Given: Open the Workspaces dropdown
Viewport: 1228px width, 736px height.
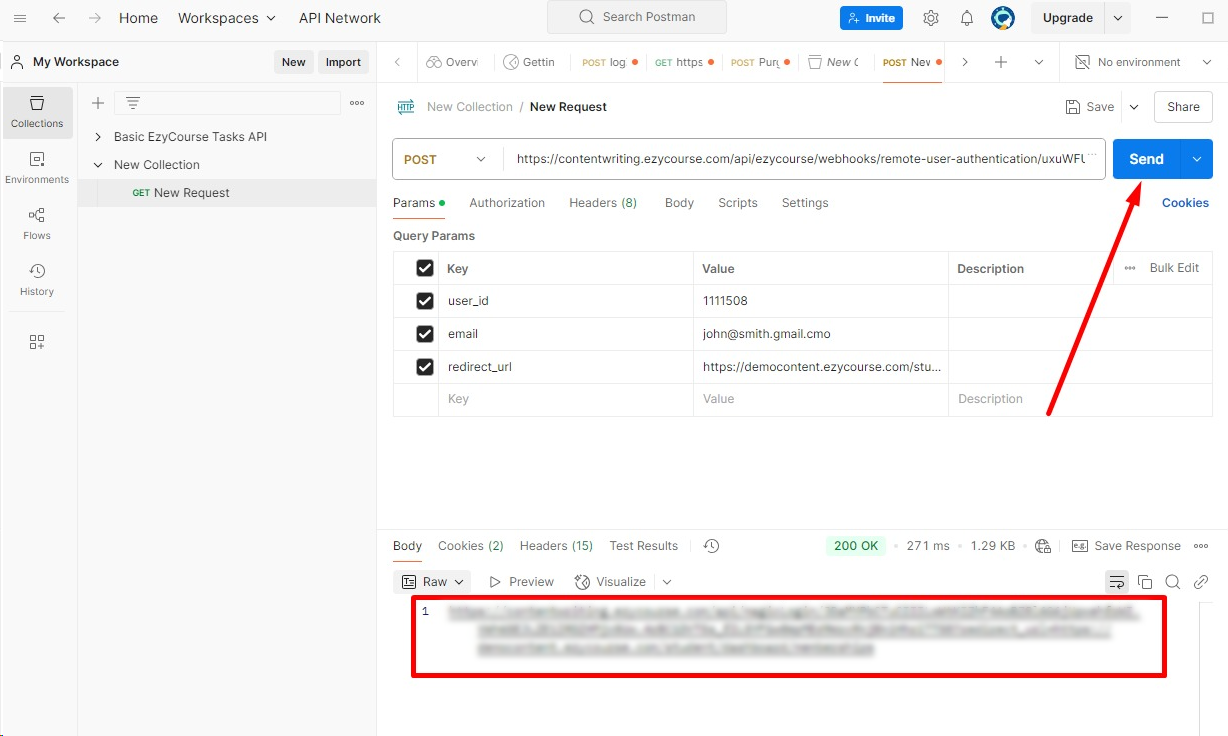Looking at the screenshot, I should pos(227,18).
